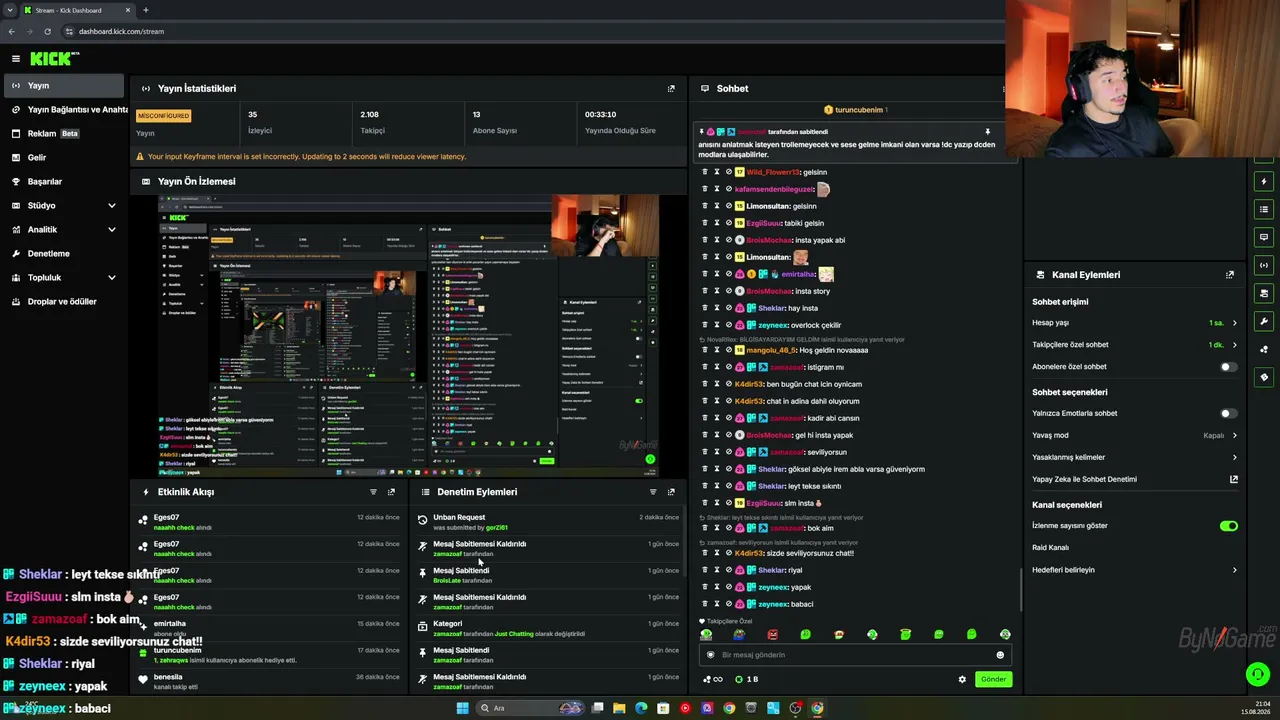Click the chat bubble icon in right rail

(1264, 238)
